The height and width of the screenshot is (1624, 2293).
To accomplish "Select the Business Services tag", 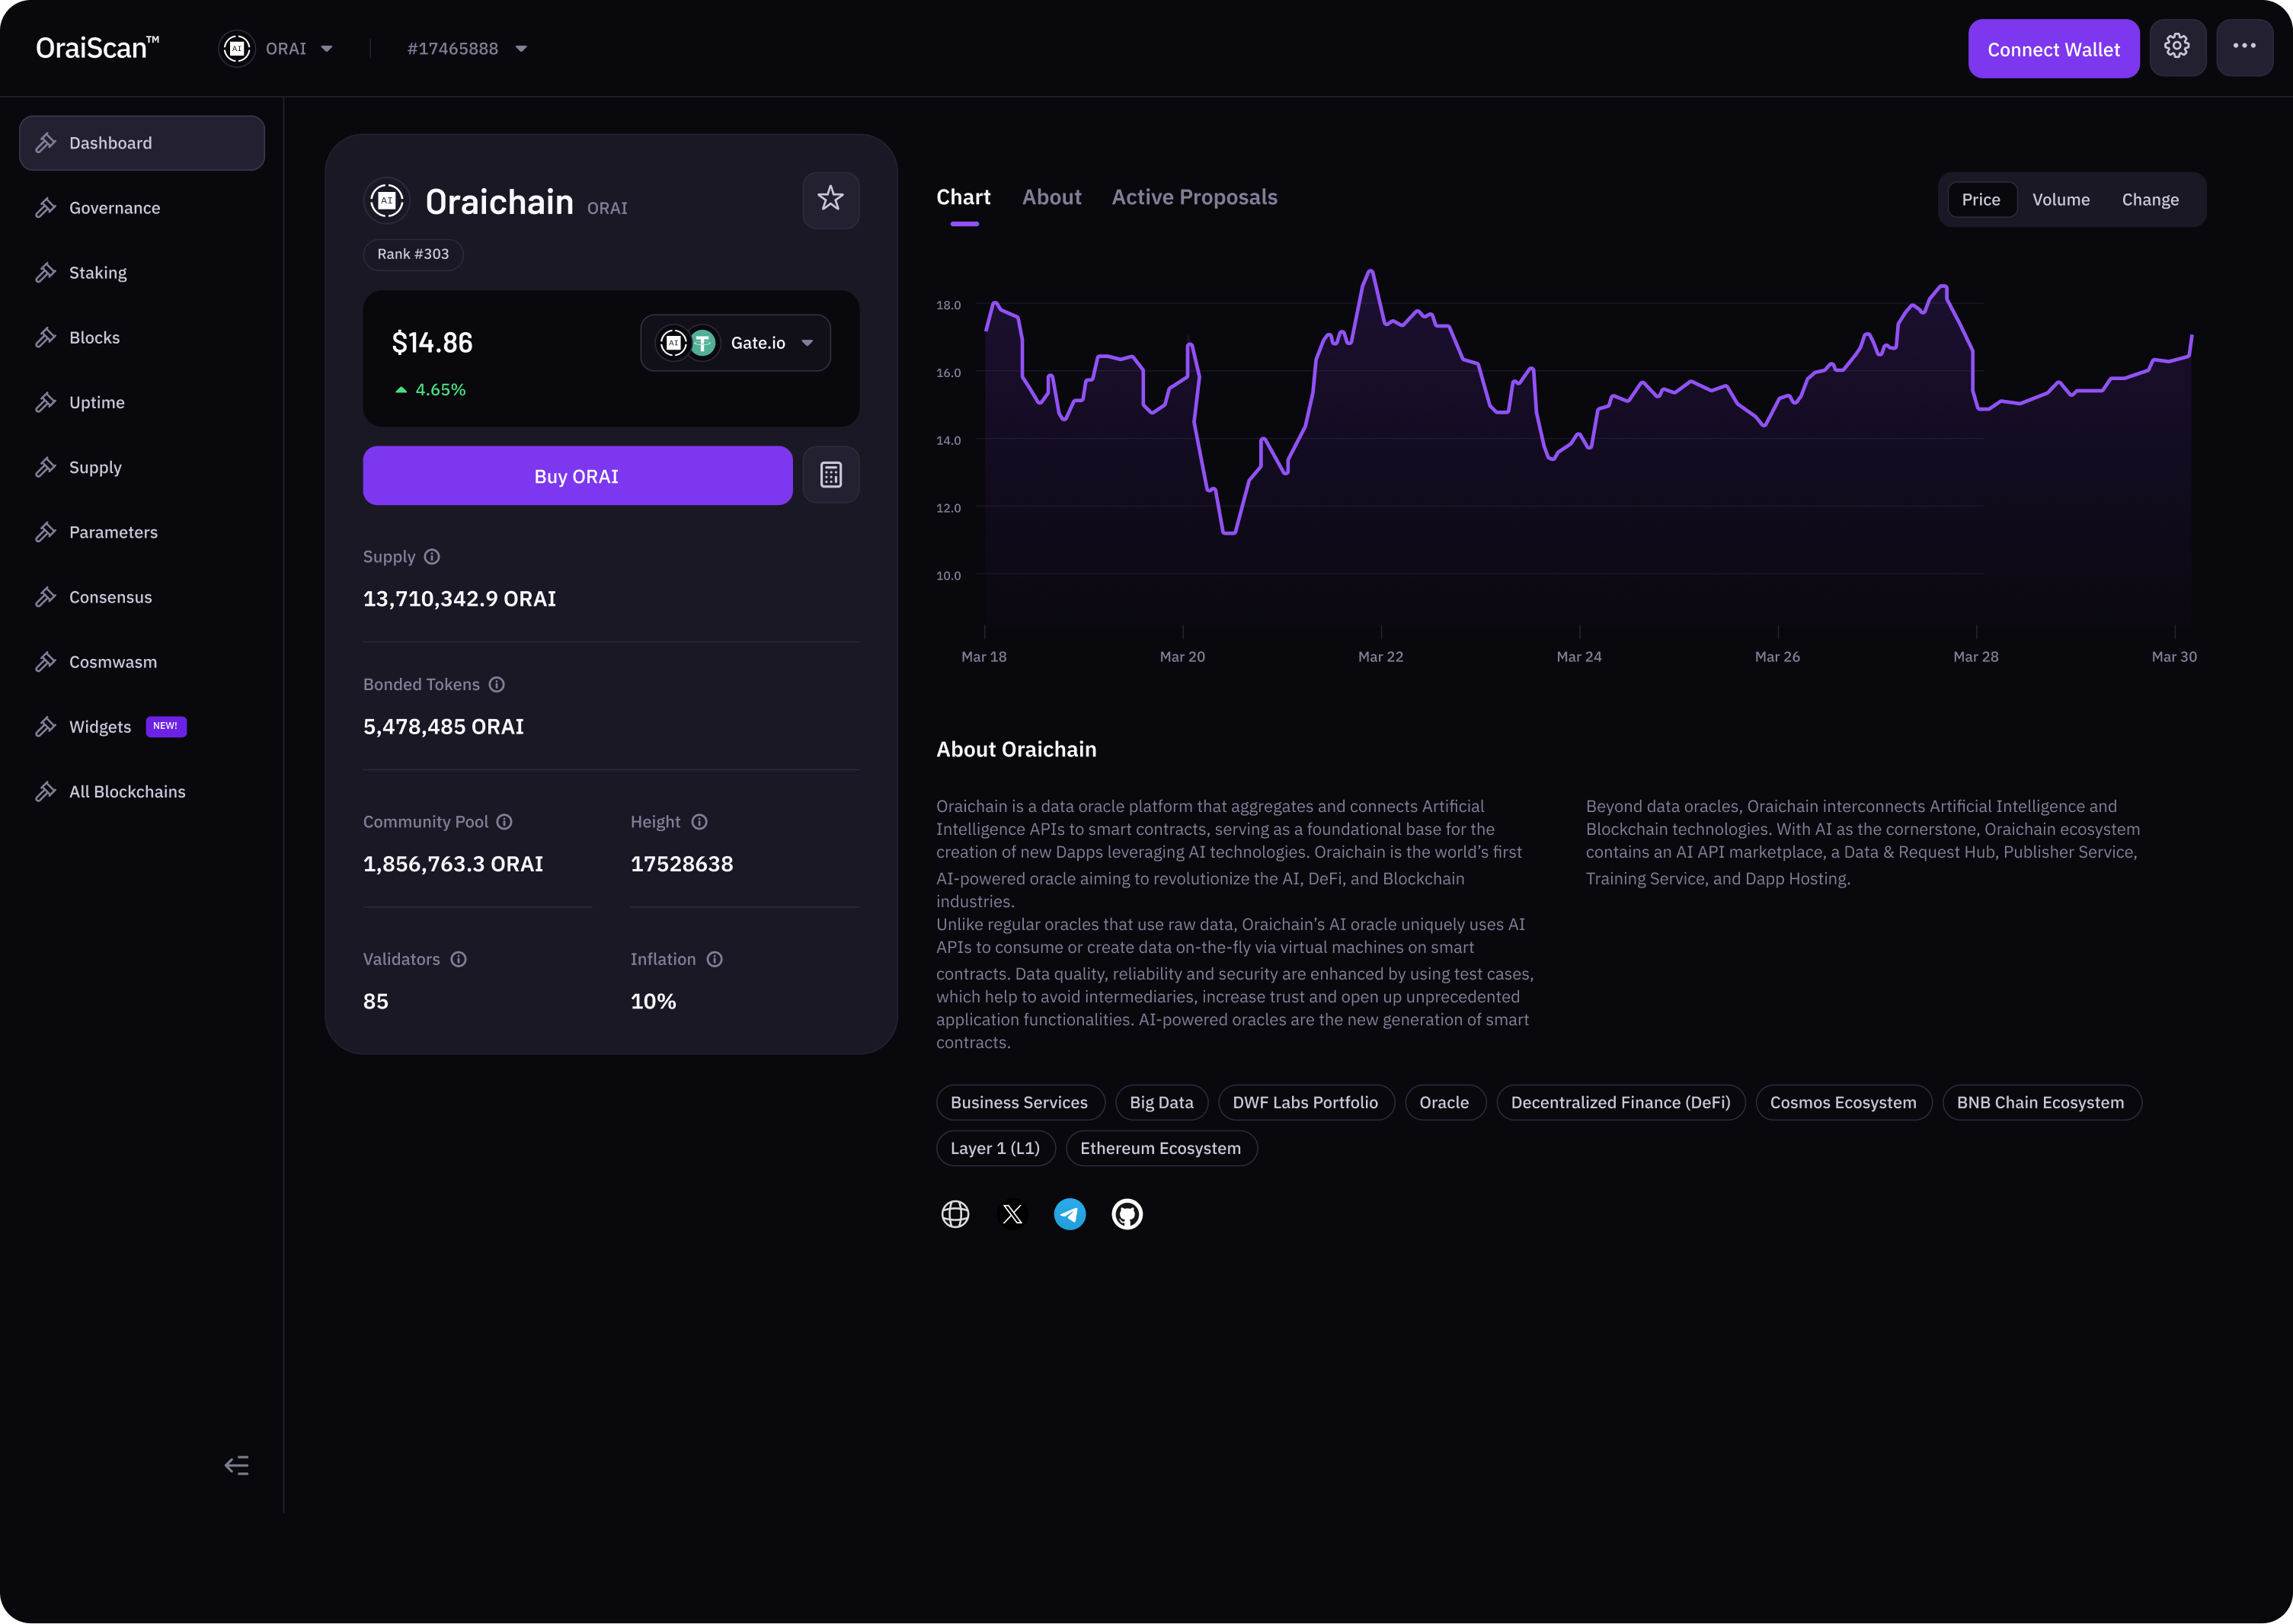I will (1019, 1102).
